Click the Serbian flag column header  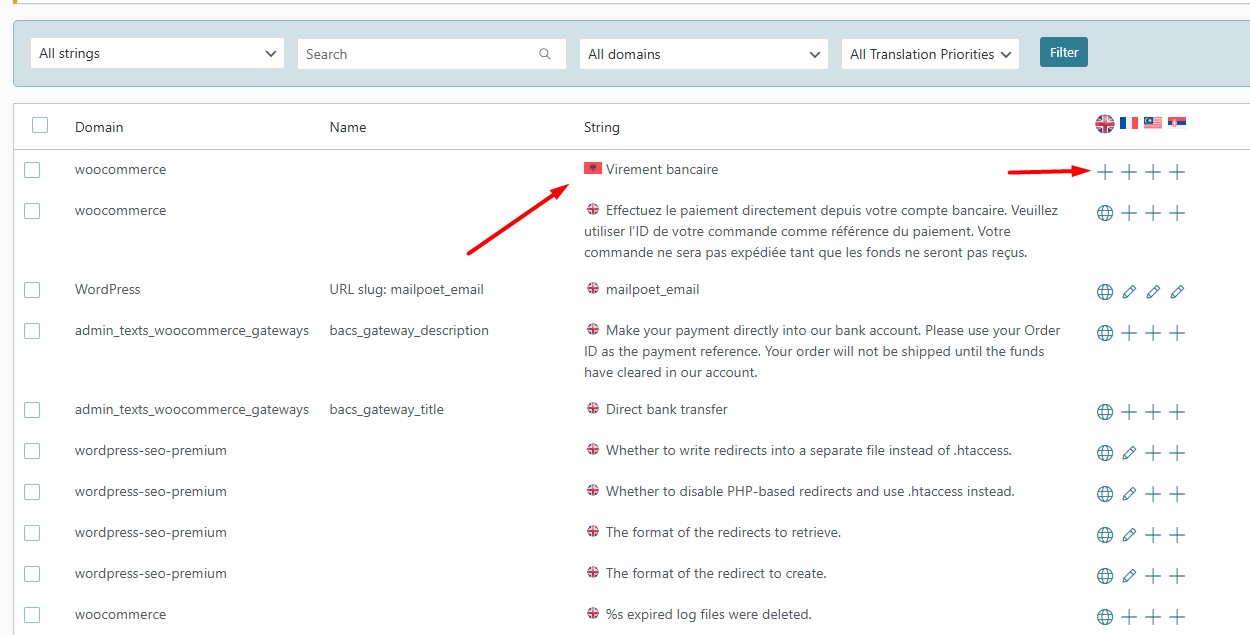point(1178,123)
